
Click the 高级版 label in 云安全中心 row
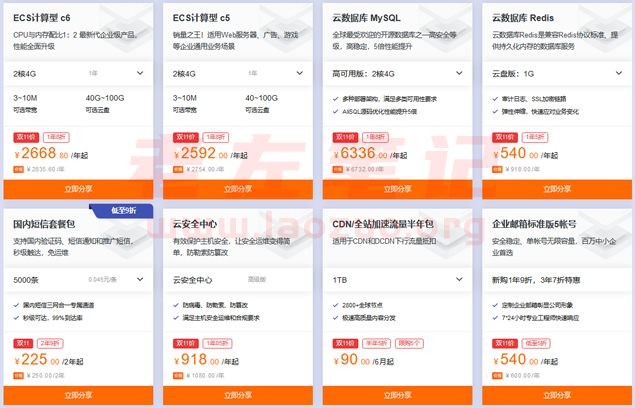point(257,280)
